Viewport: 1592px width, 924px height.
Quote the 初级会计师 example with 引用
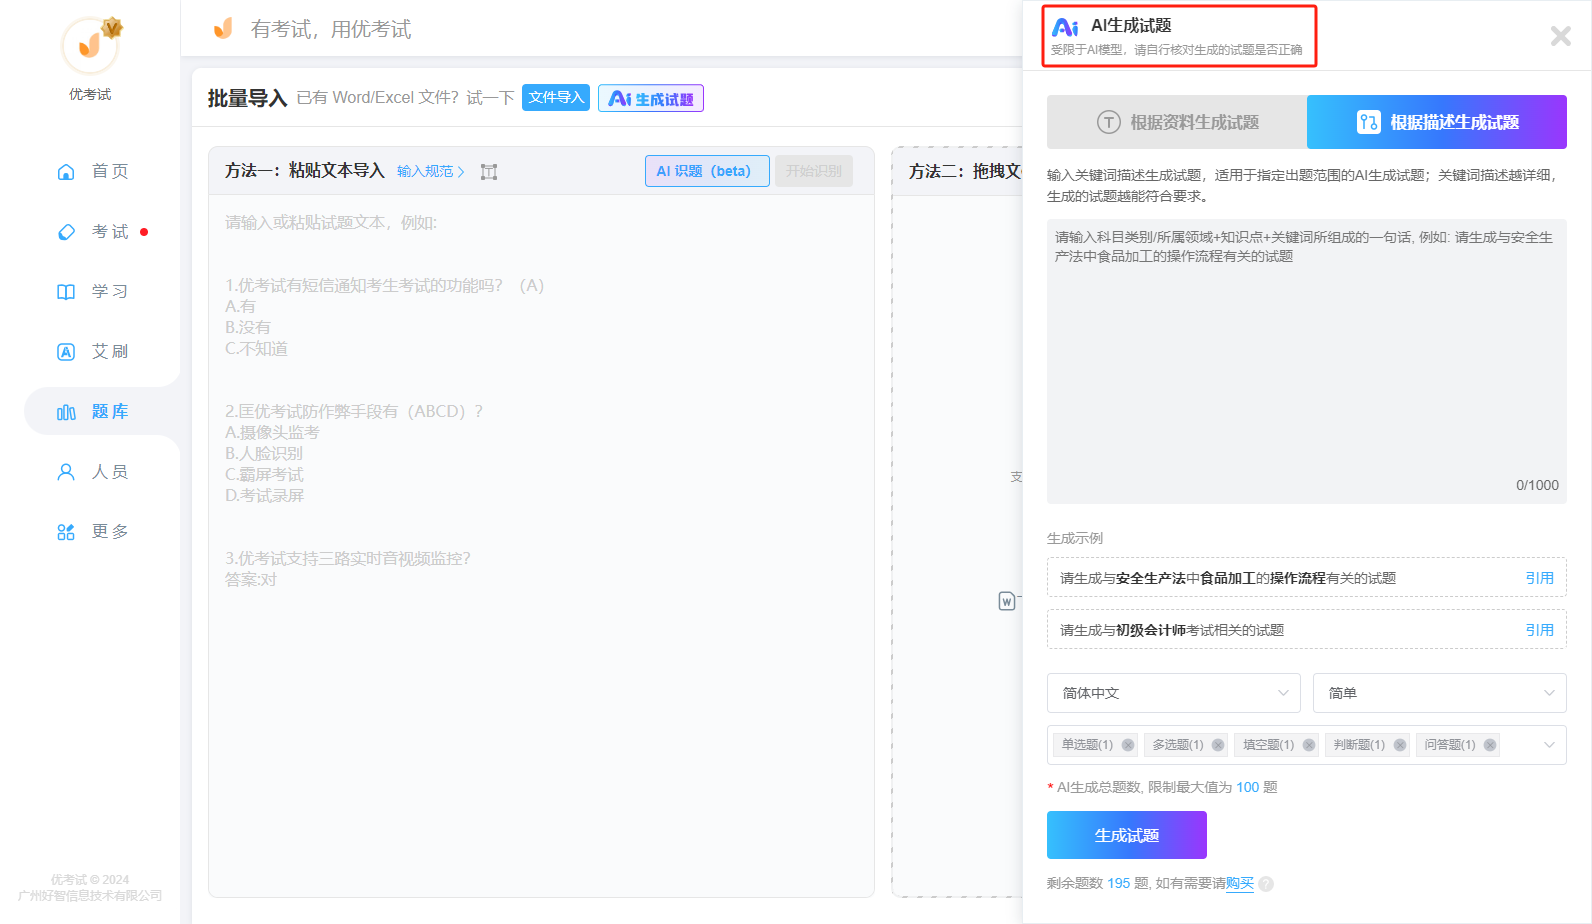point(1540,630)
